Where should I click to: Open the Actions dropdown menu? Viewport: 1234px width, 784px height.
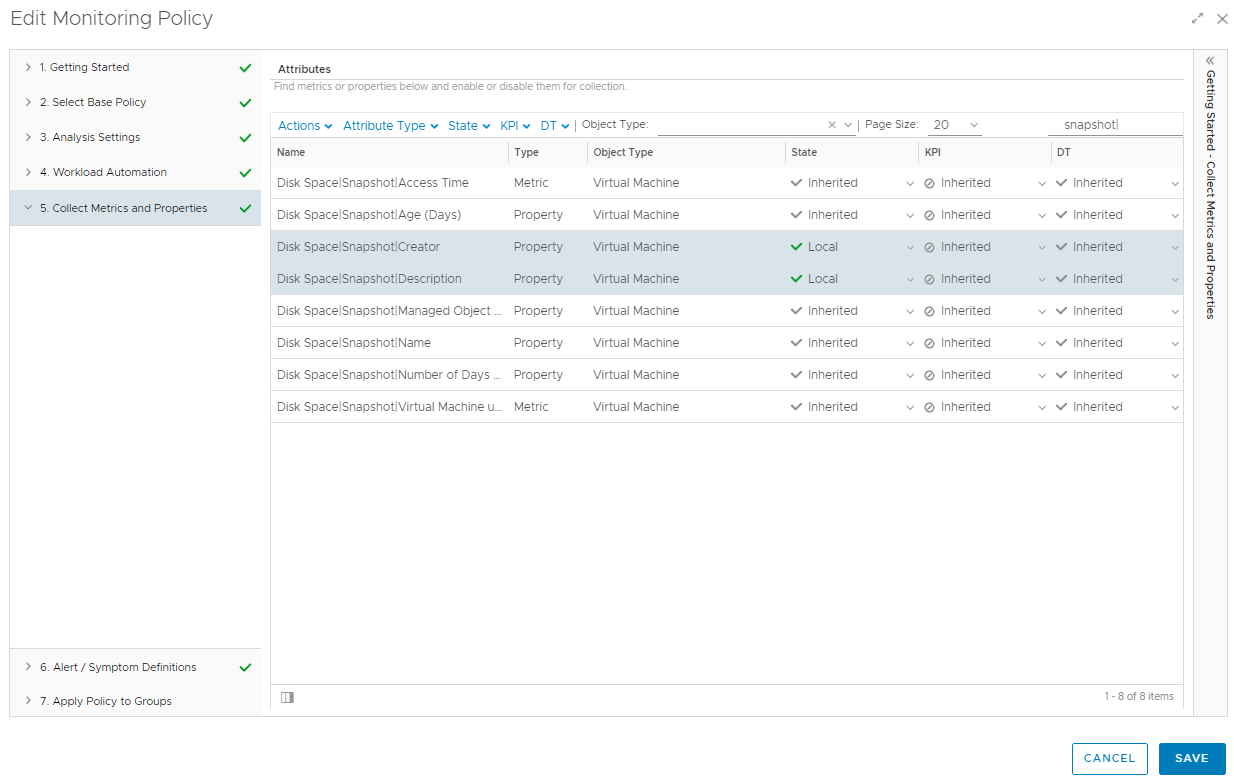[x=305, y=125]
